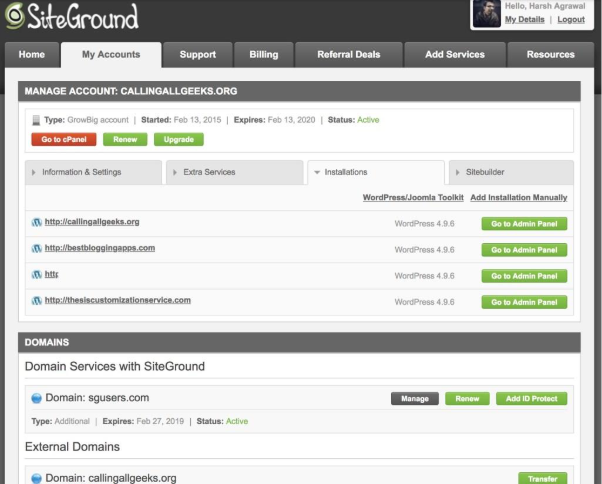Go to Admin Panel for truncated http site
This screenshot has width=602, height=484.
[x=524, y=276]
